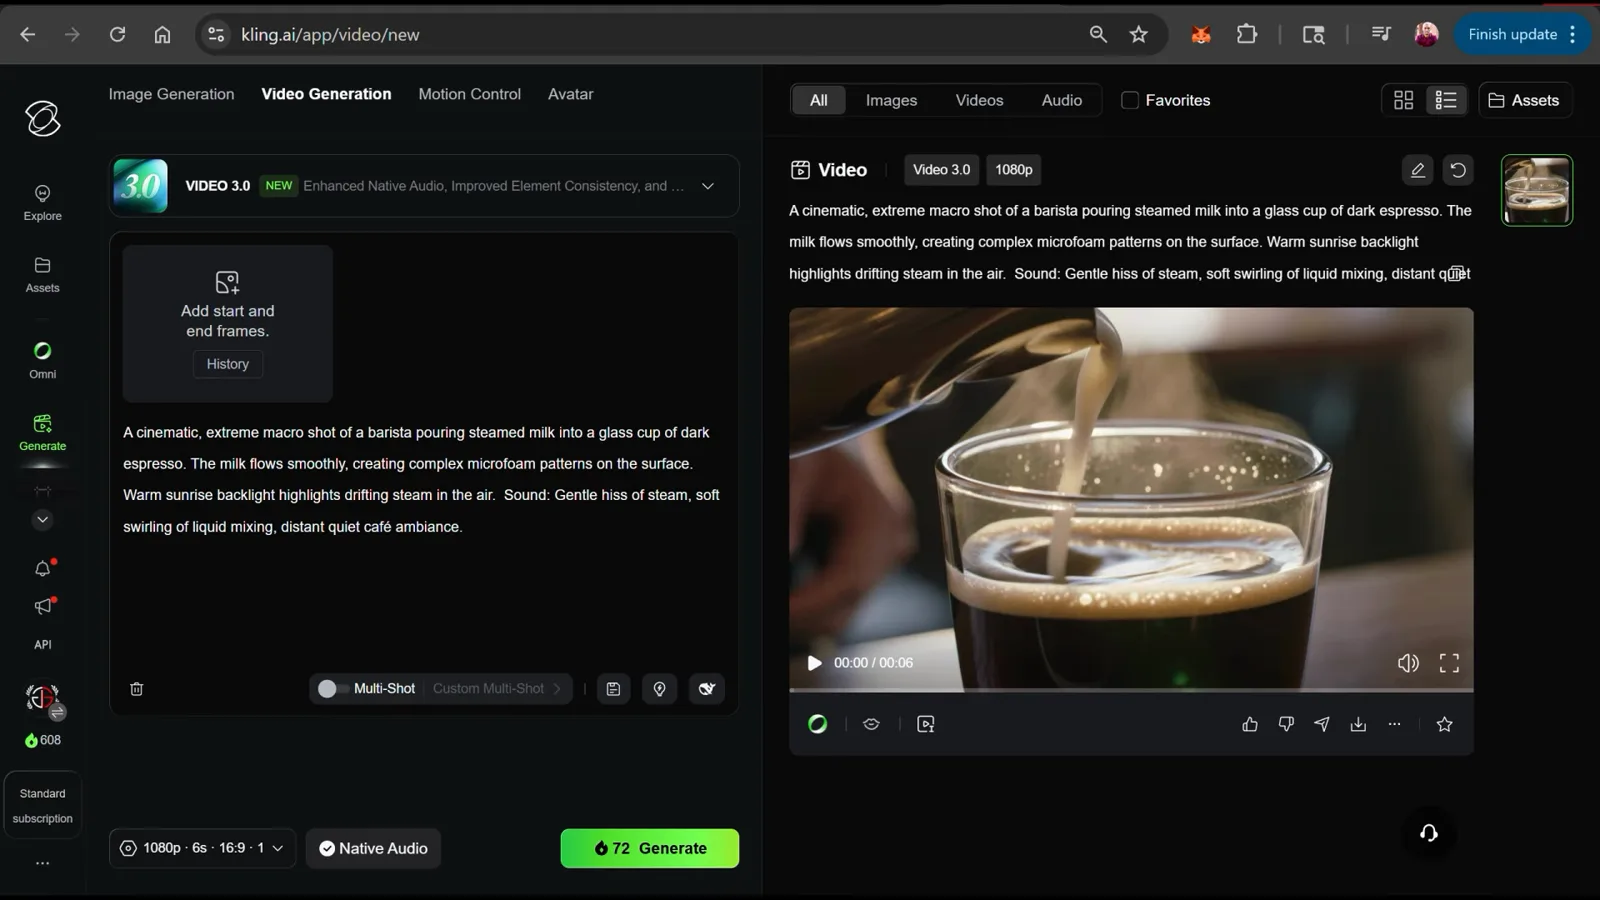Share the video via paper plane icon
Screen dimensions: 1600x900
(x=1322, y=724)
